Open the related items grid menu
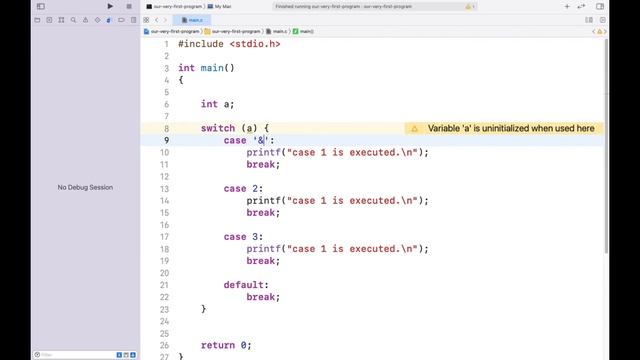The height and width of the screenshot is (360, 640). (146, 20)
